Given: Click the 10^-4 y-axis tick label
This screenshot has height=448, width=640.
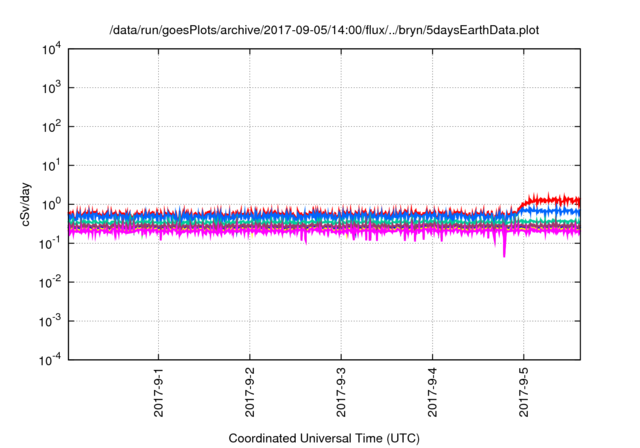Looking at the screenshot, I should point(50,360).
